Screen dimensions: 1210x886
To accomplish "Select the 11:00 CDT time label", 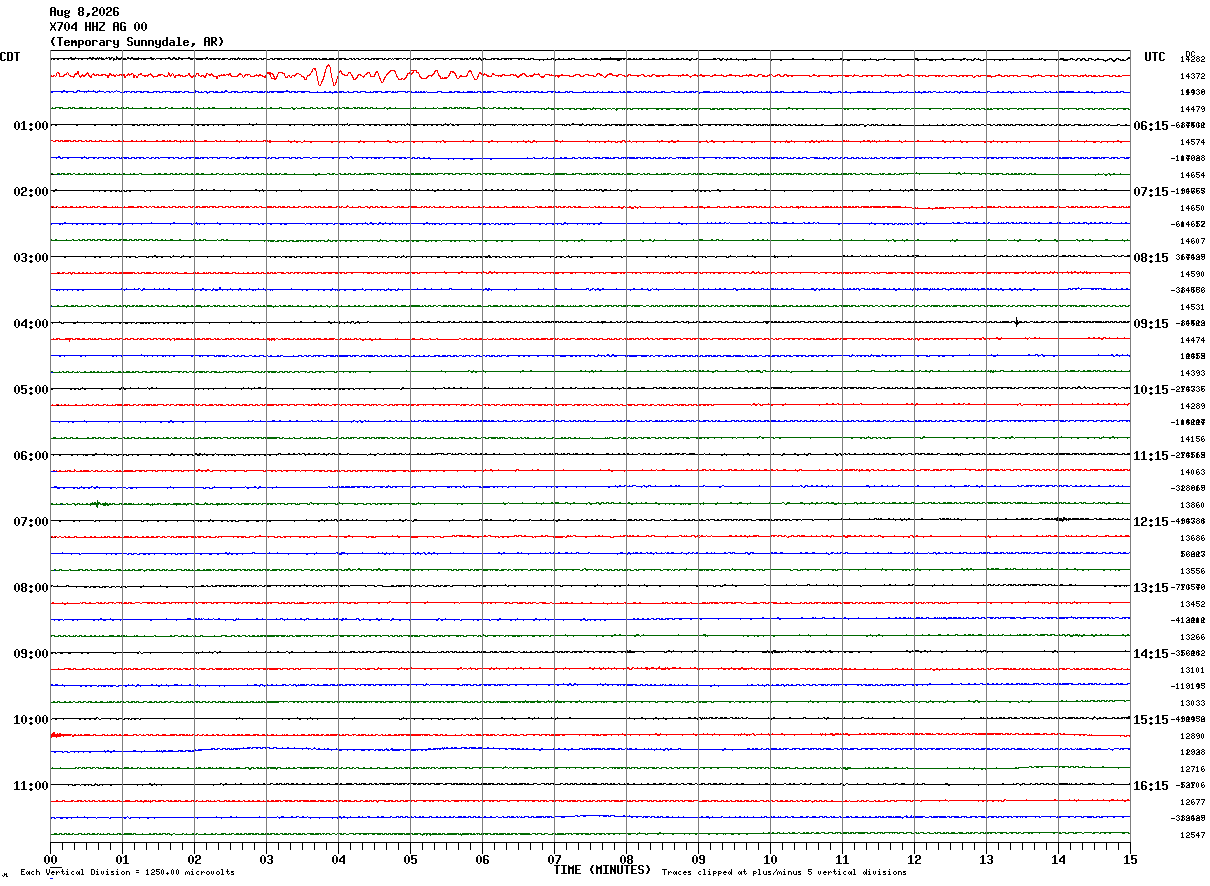I will click(x=30, y=786).
